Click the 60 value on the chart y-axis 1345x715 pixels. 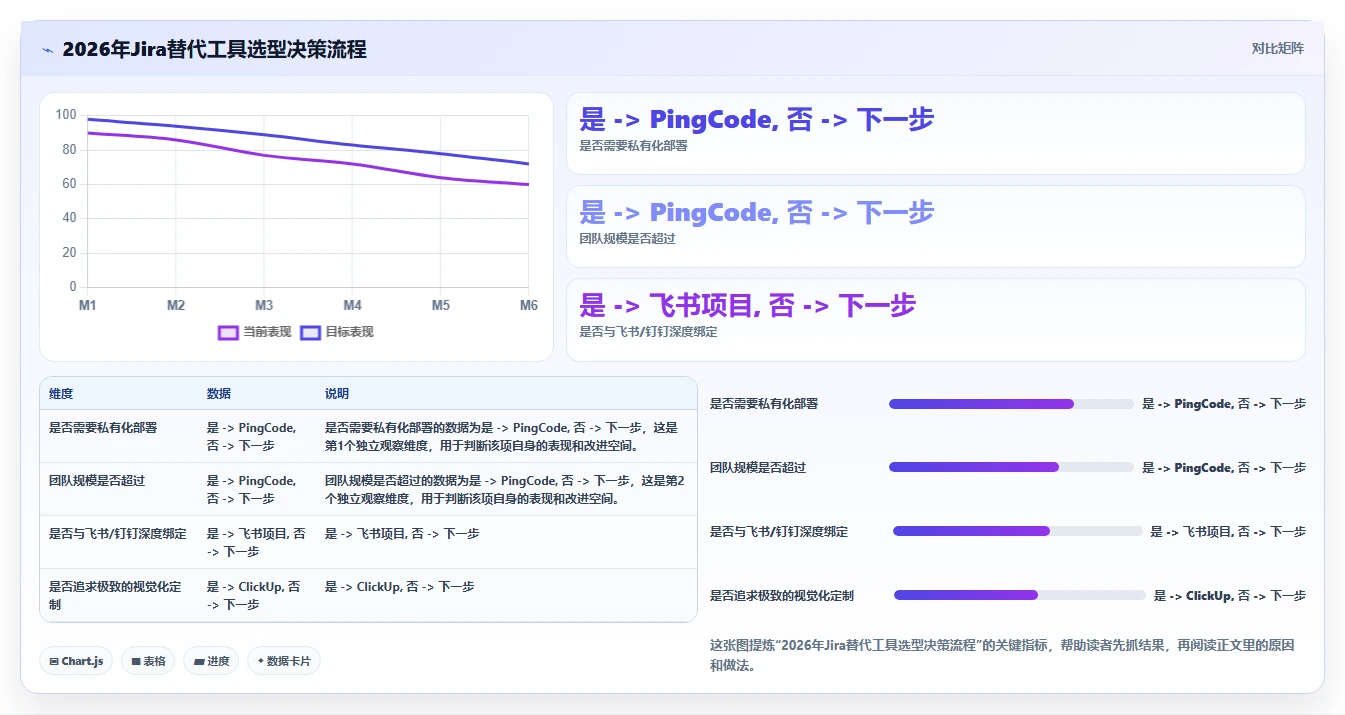[x=69, y=184]
